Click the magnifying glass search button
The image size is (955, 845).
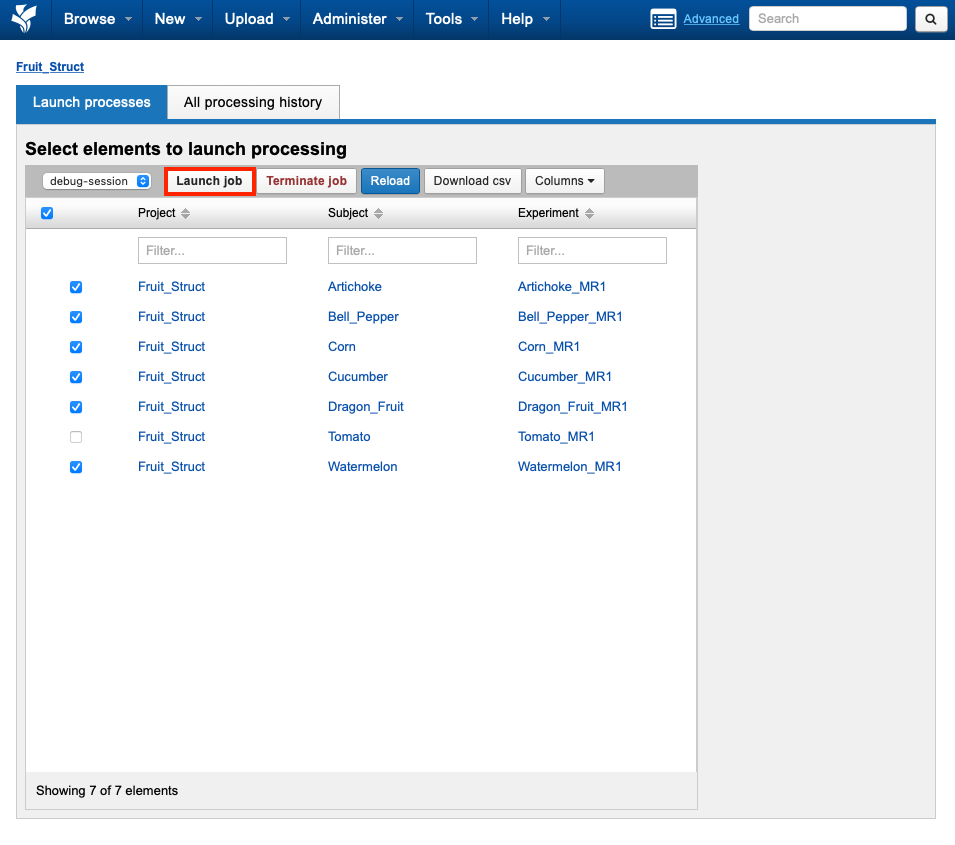[x=930, y=19]
